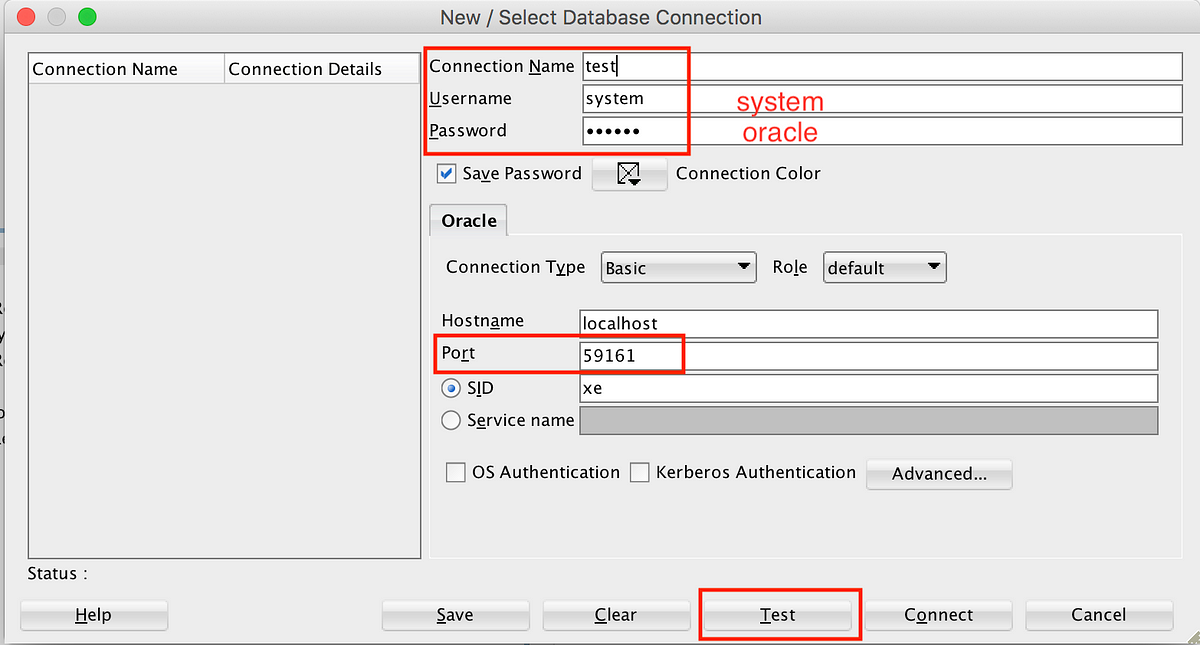The width and height of the screenshot is (1200, 645).
Task: Click the disabled Service name field
Action: (869, 420)
